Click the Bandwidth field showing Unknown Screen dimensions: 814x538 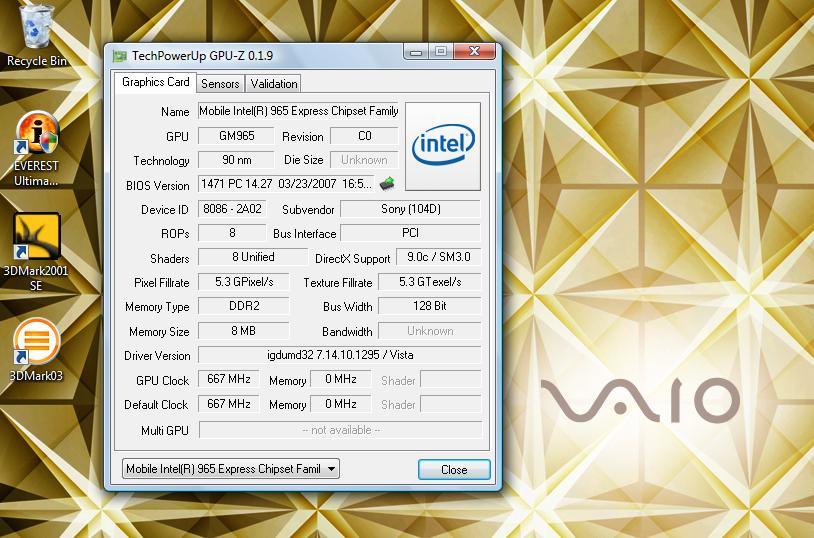[x=430, y=331]
